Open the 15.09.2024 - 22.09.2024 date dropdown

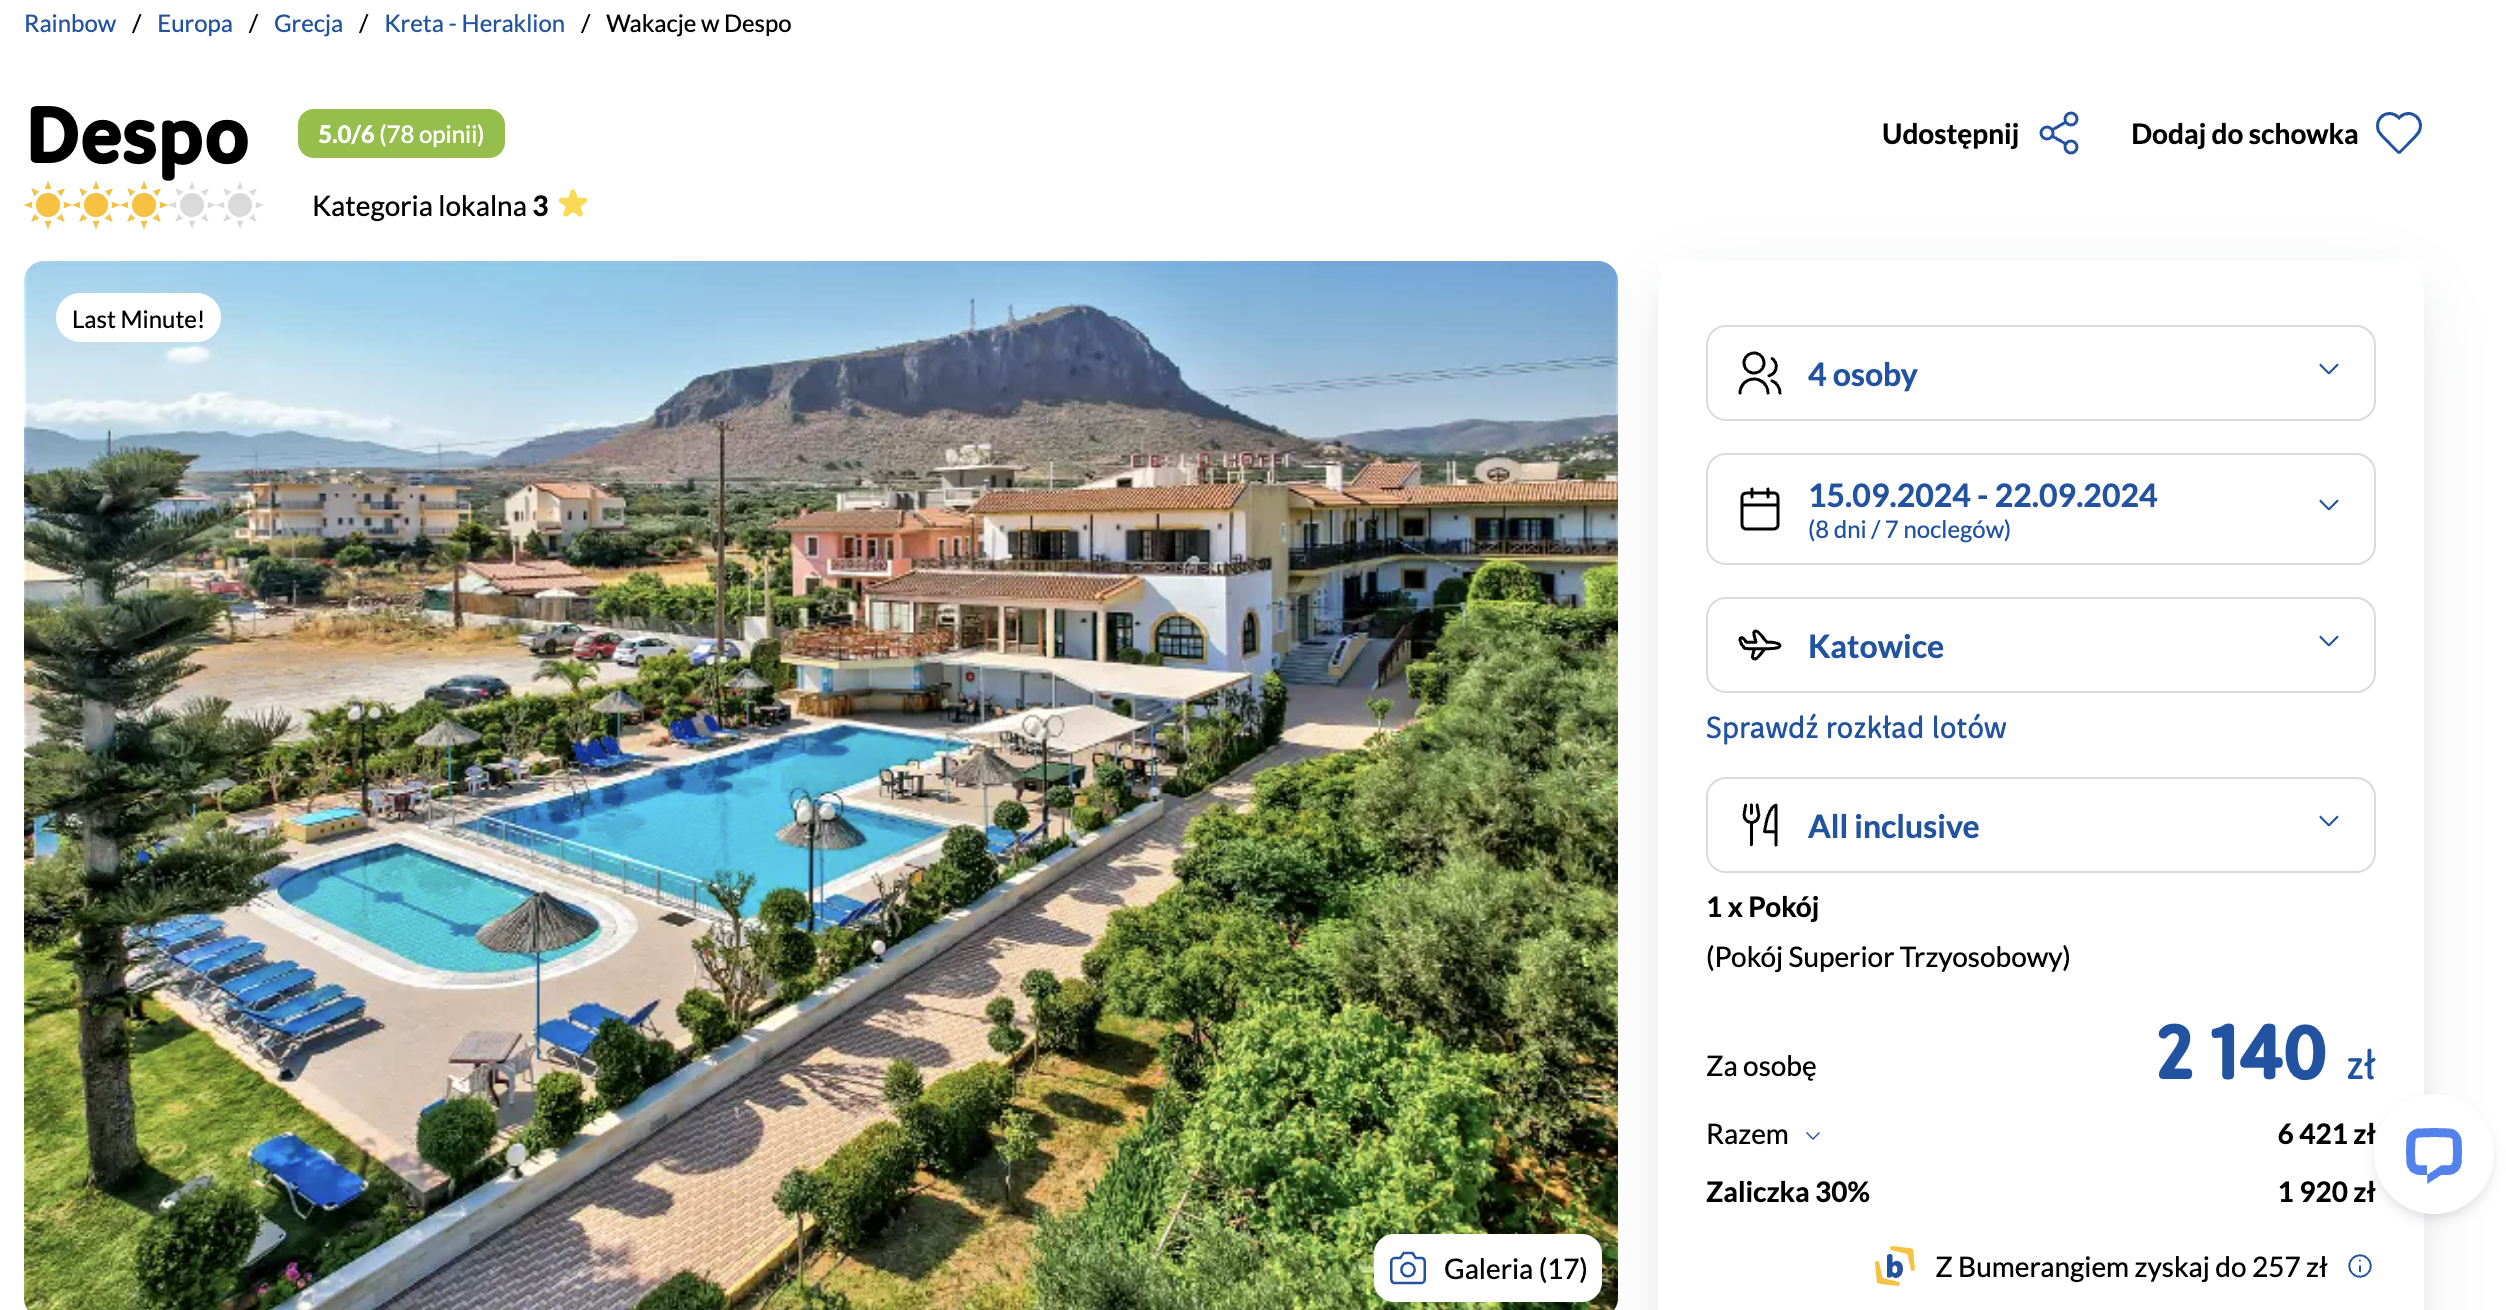[2040, 509]
